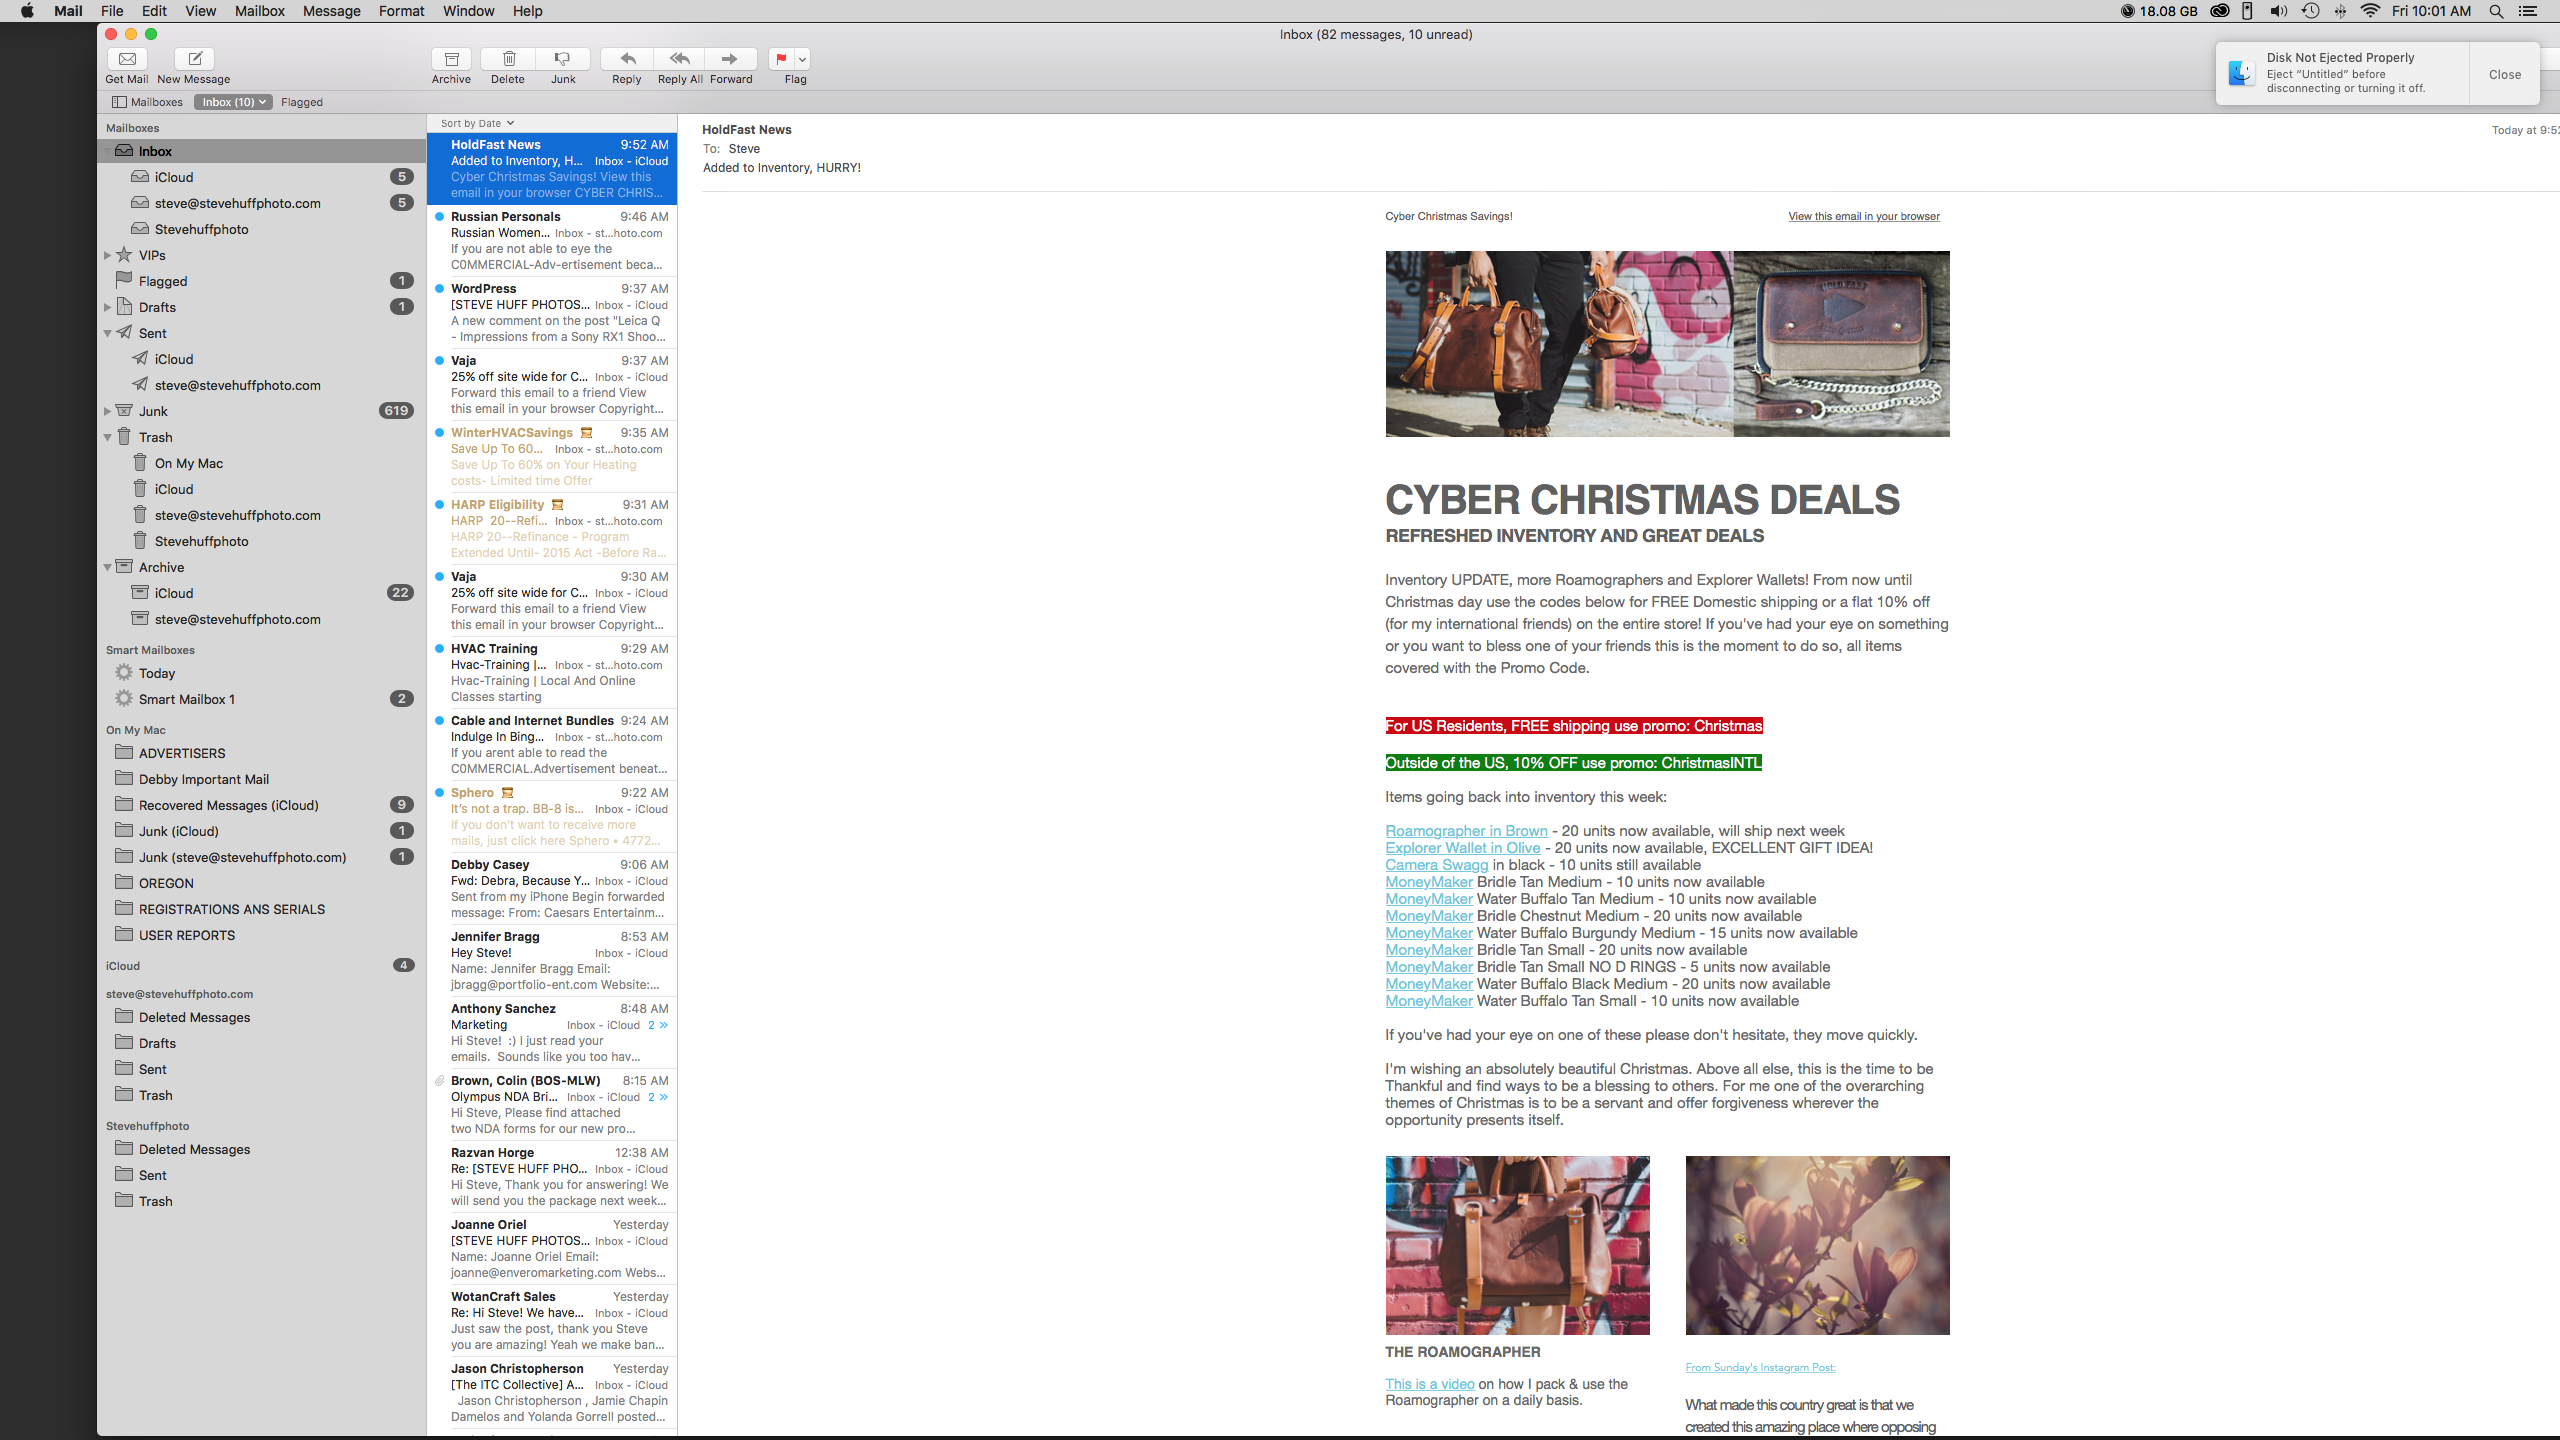The width and height of the screenshot is (2560, 1440).
Task: Forward the selected email
Action: click(x=731, y=59)
